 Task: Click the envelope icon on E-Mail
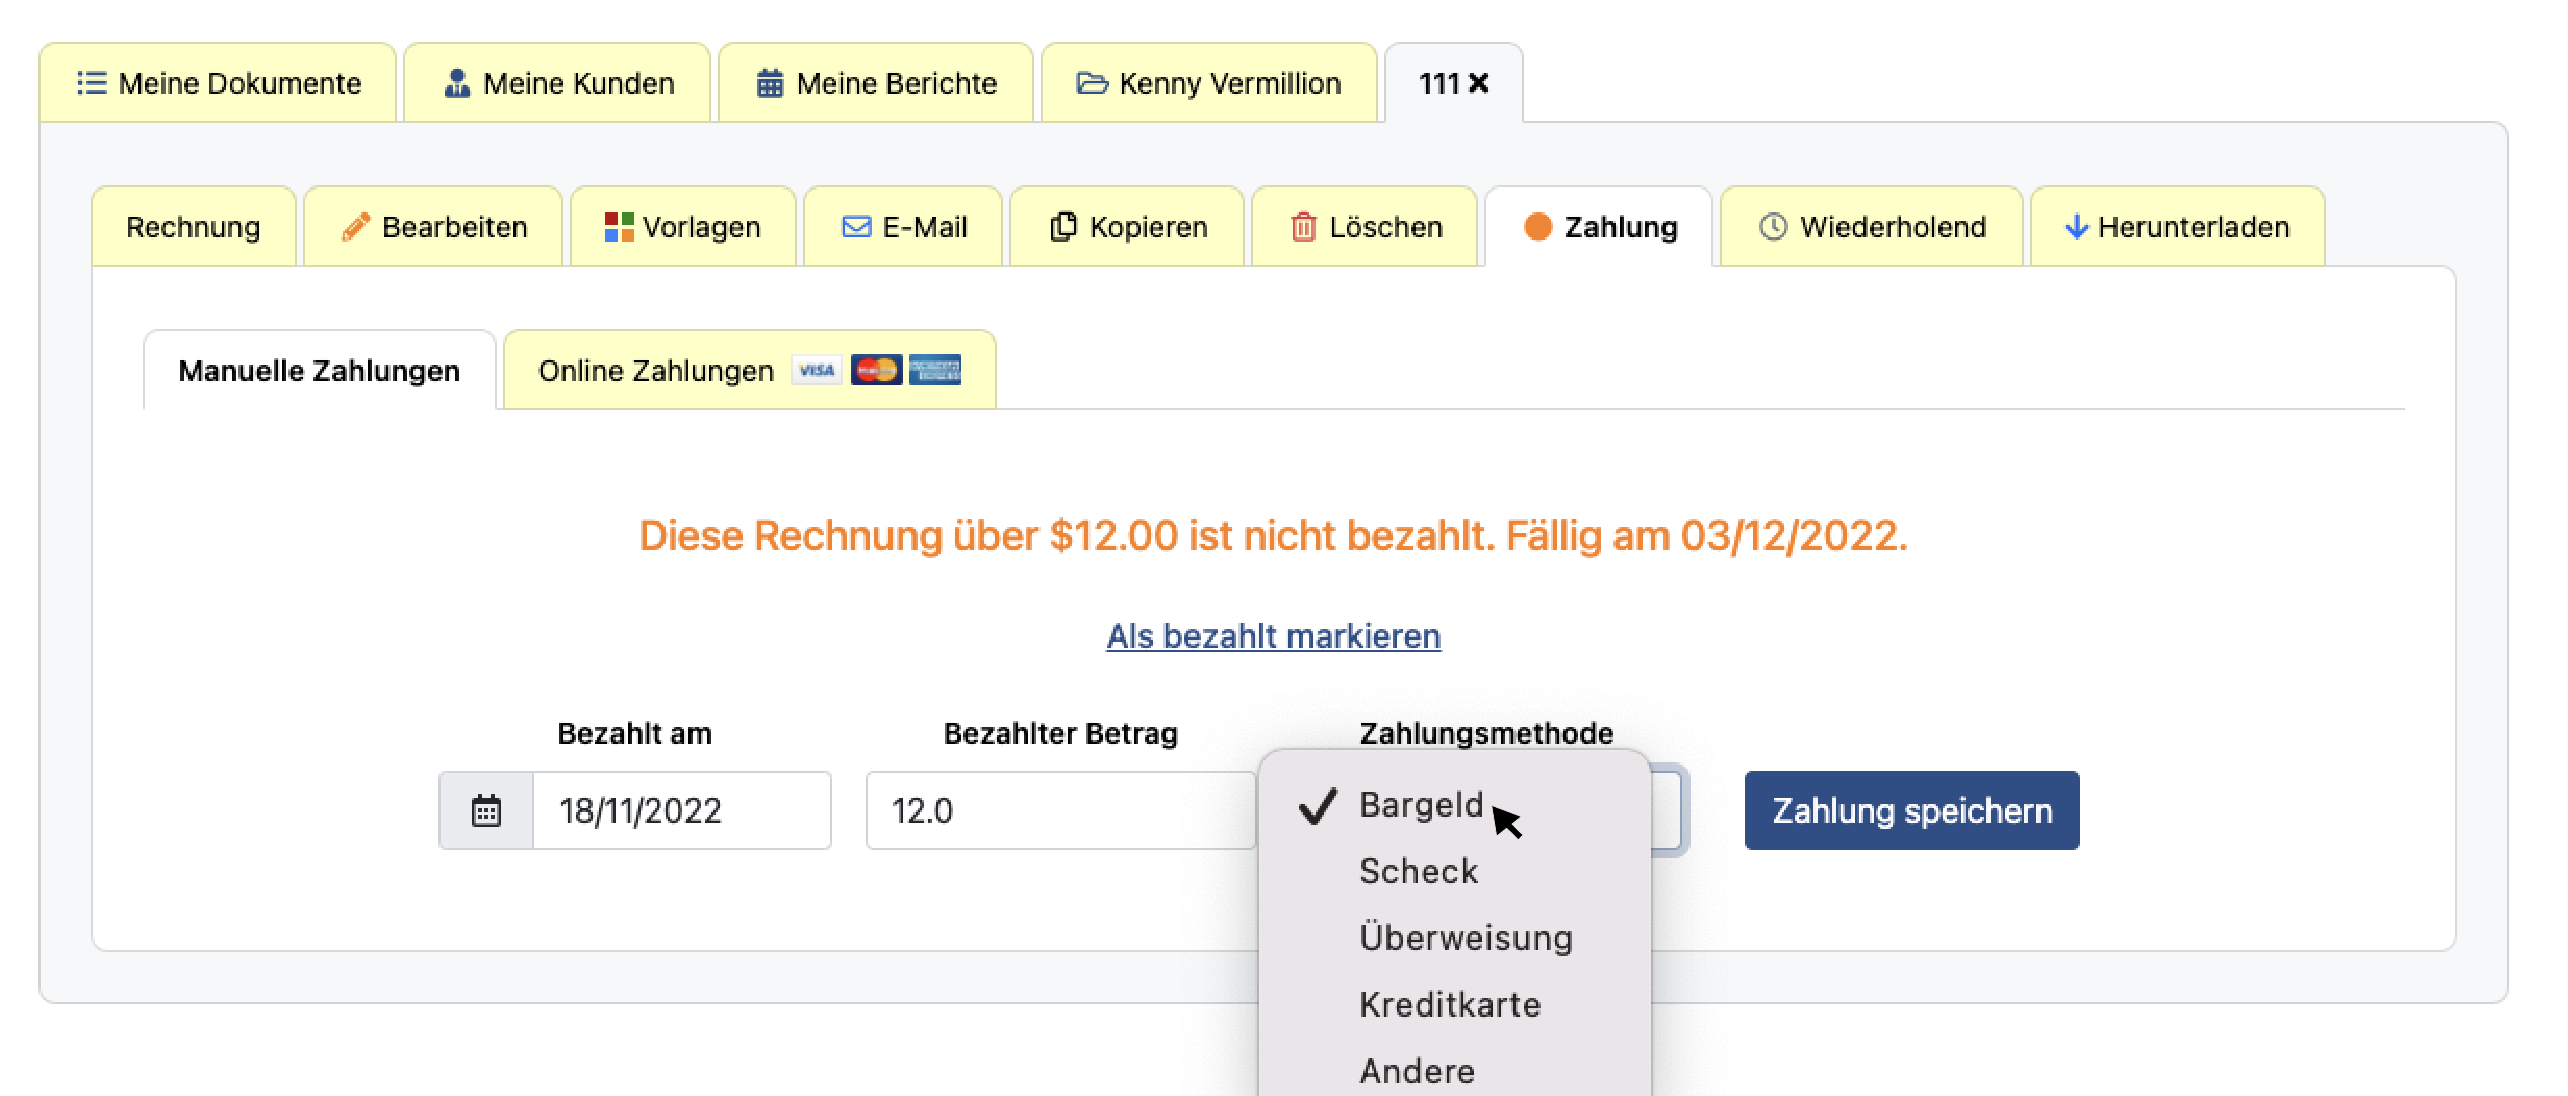click(x=856, y=227)
